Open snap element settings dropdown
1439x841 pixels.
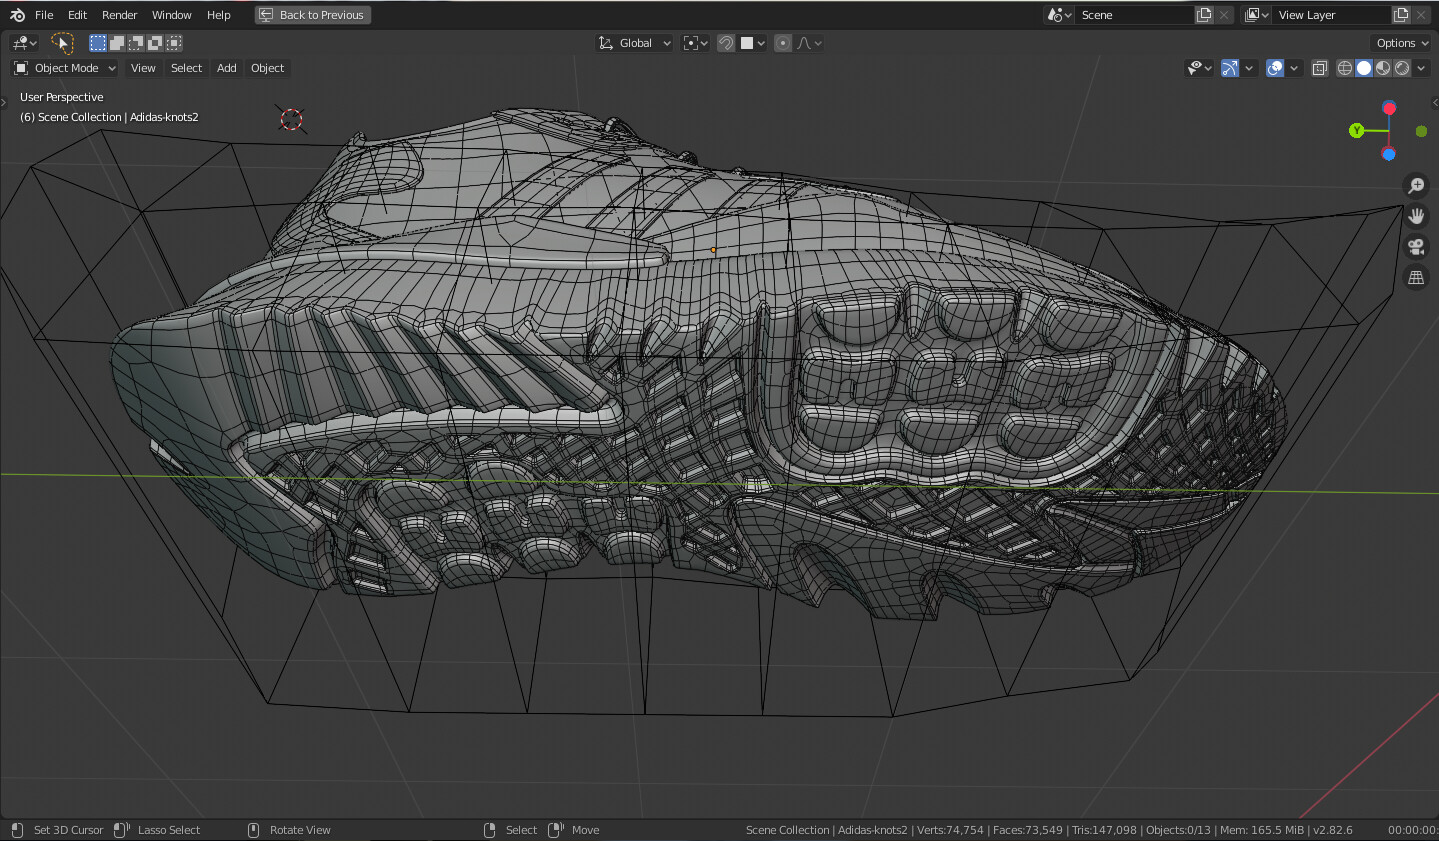753,43
